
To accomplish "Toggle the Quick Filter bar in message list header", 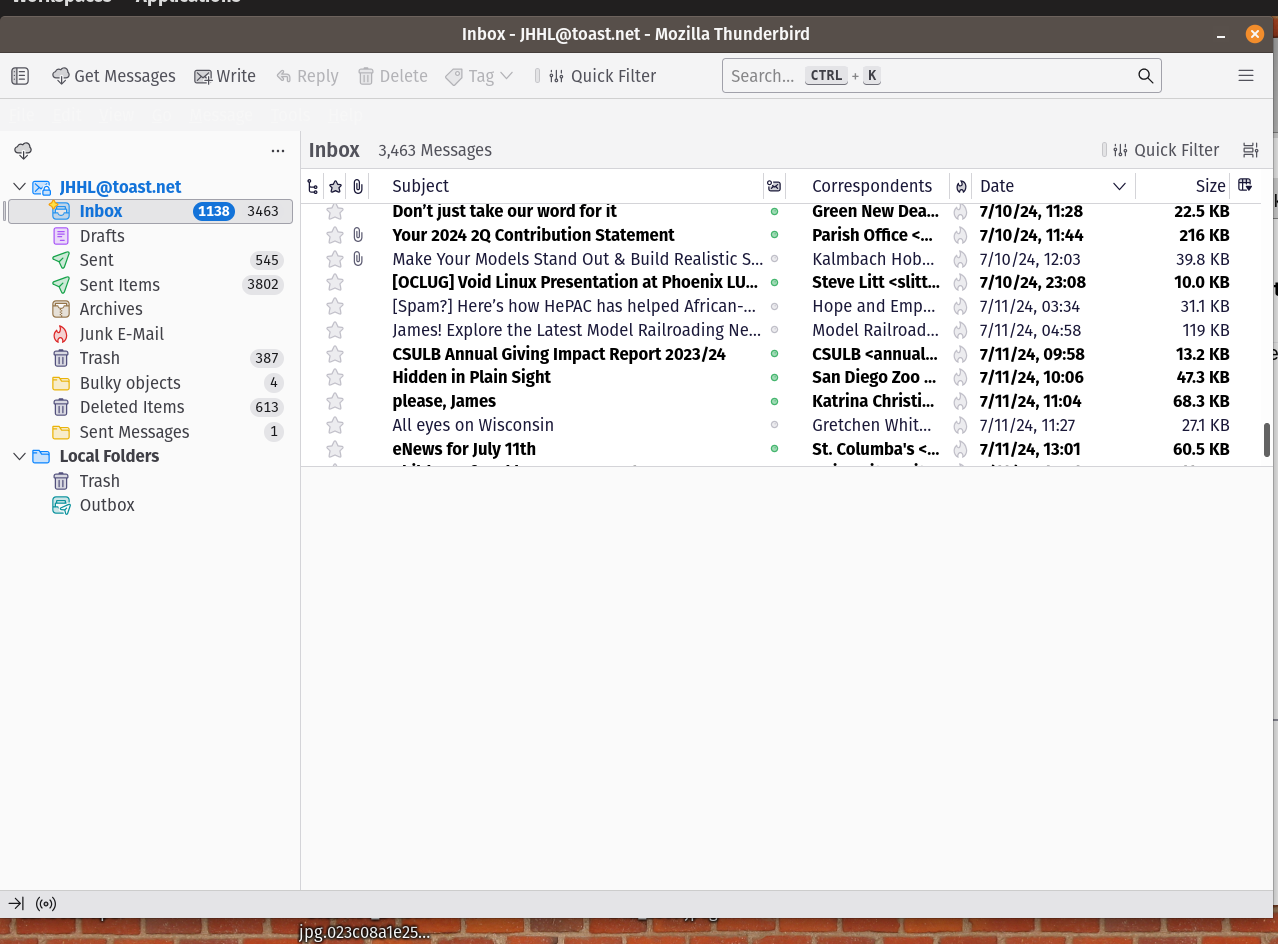I will [x=1166, y=150].
